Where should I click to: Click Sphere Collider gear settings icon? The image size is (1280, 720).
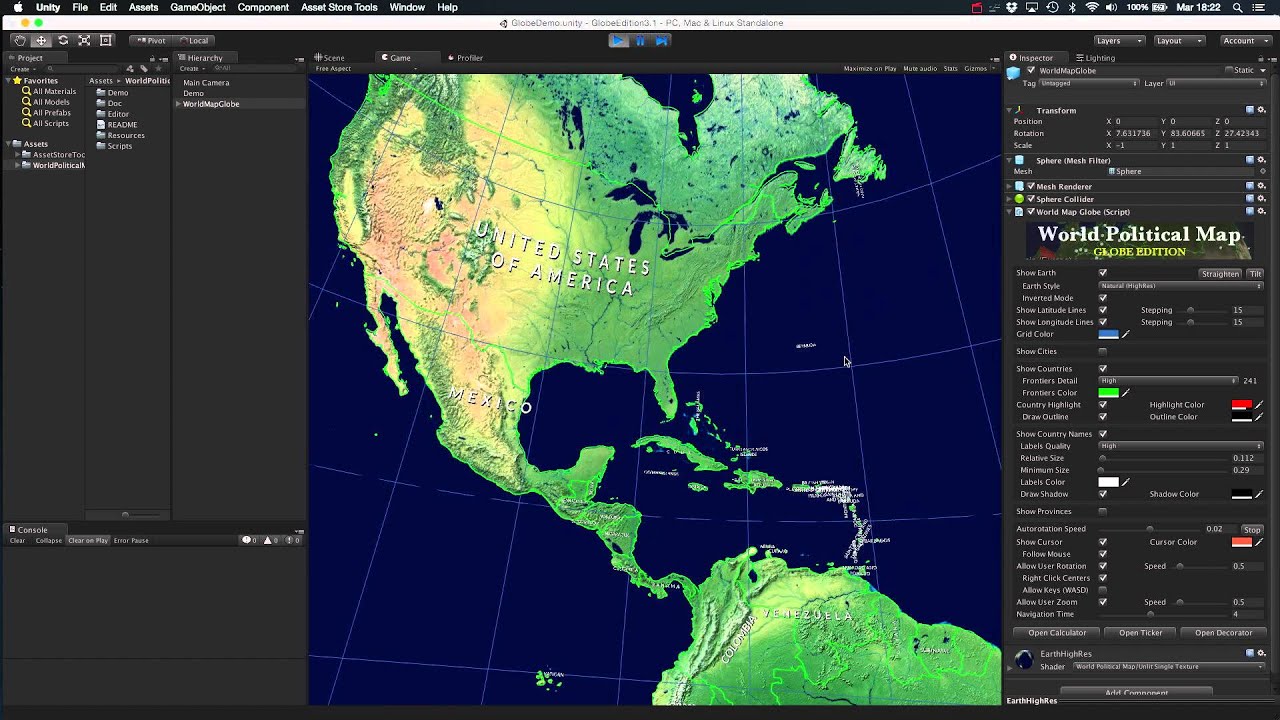point(1262,199)
